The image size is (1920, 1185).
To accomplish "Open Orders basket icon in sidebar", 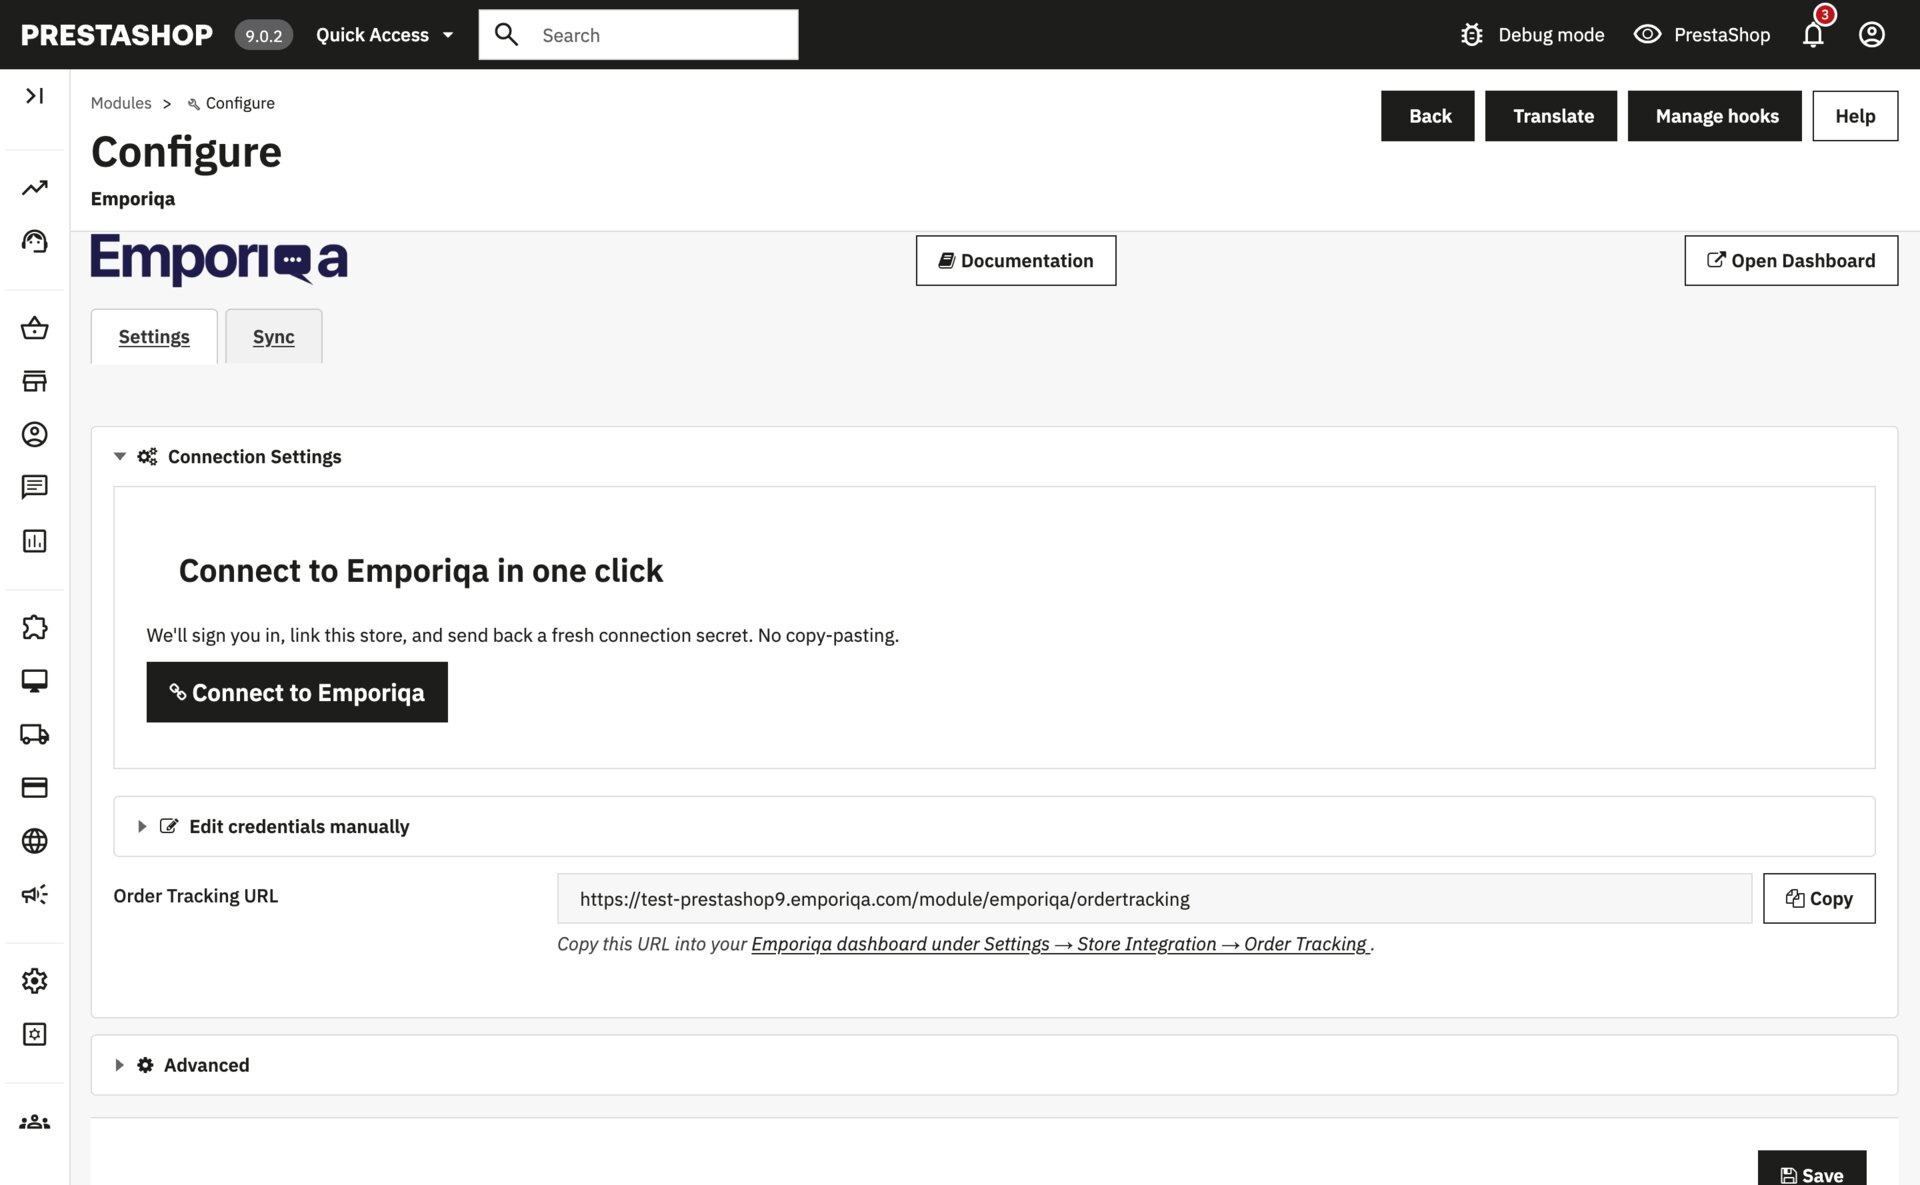I will [x=35, y=328].
